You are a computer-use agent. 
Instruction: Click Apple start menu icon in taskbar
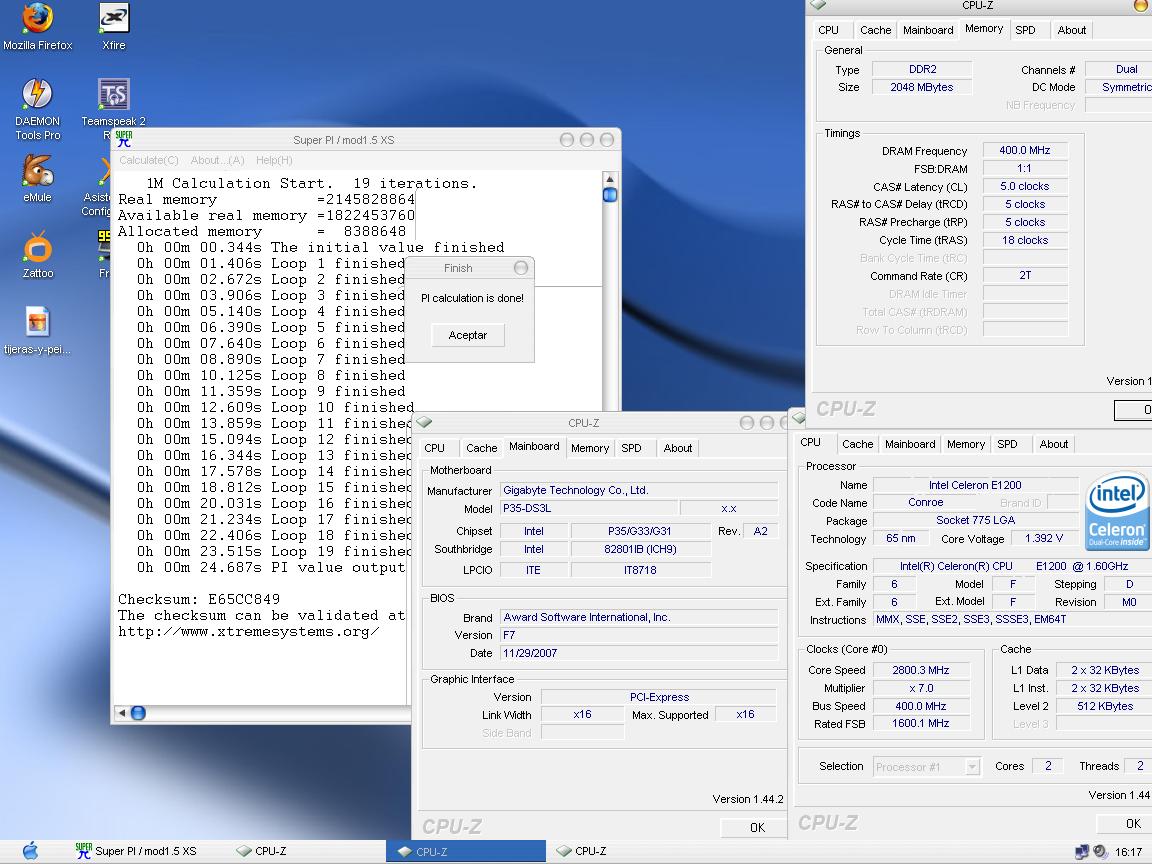click(x=30, y=851)
